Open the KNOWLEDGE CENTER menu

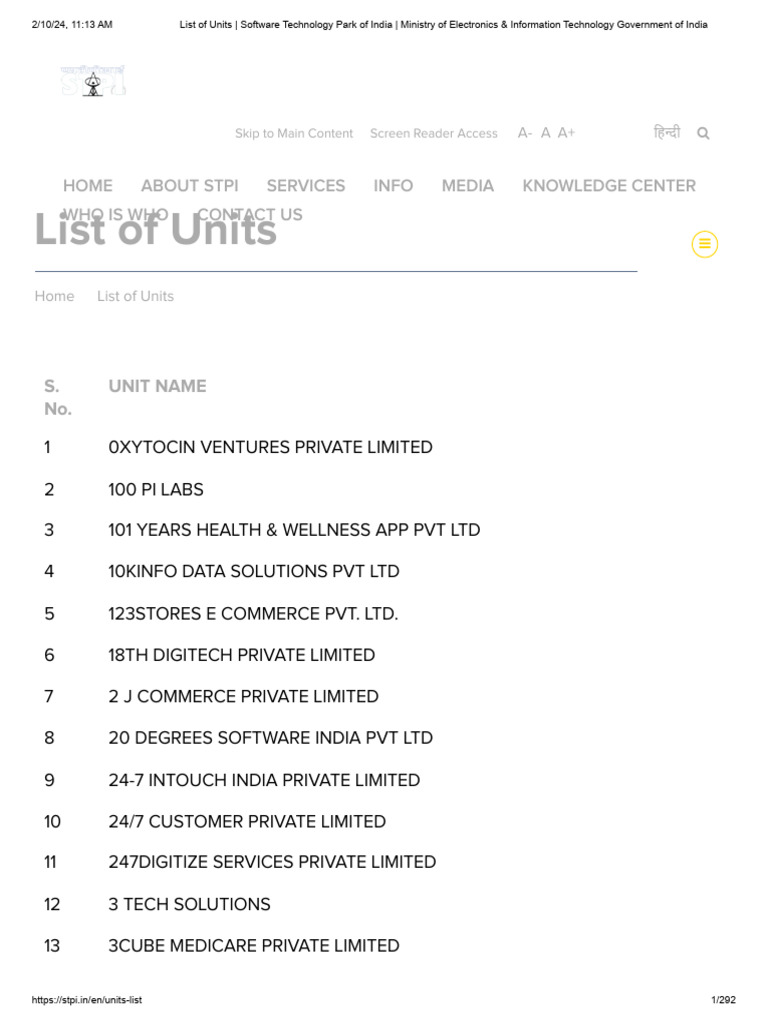(x=609, y=185)
